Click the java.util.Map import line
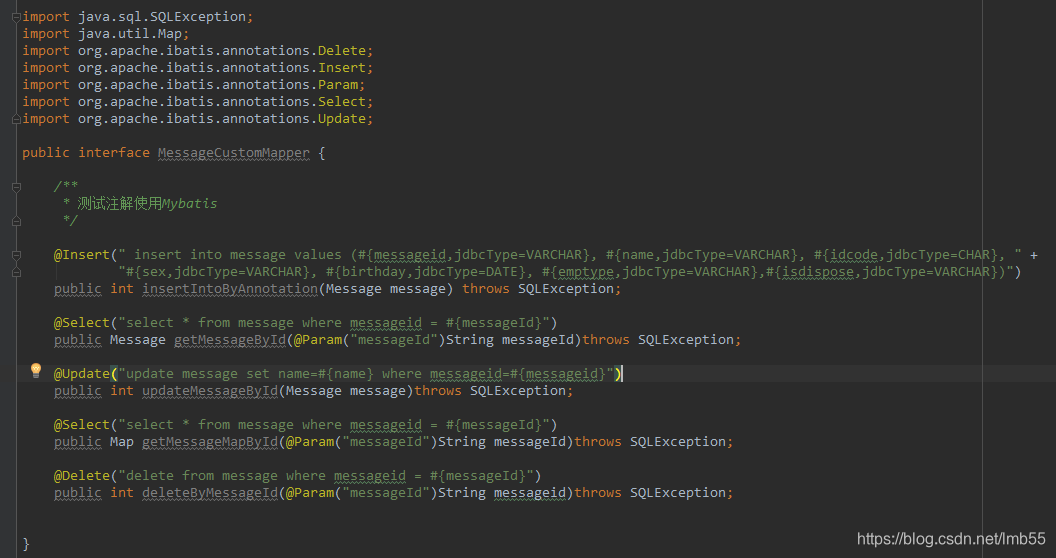 click(106, 34)
